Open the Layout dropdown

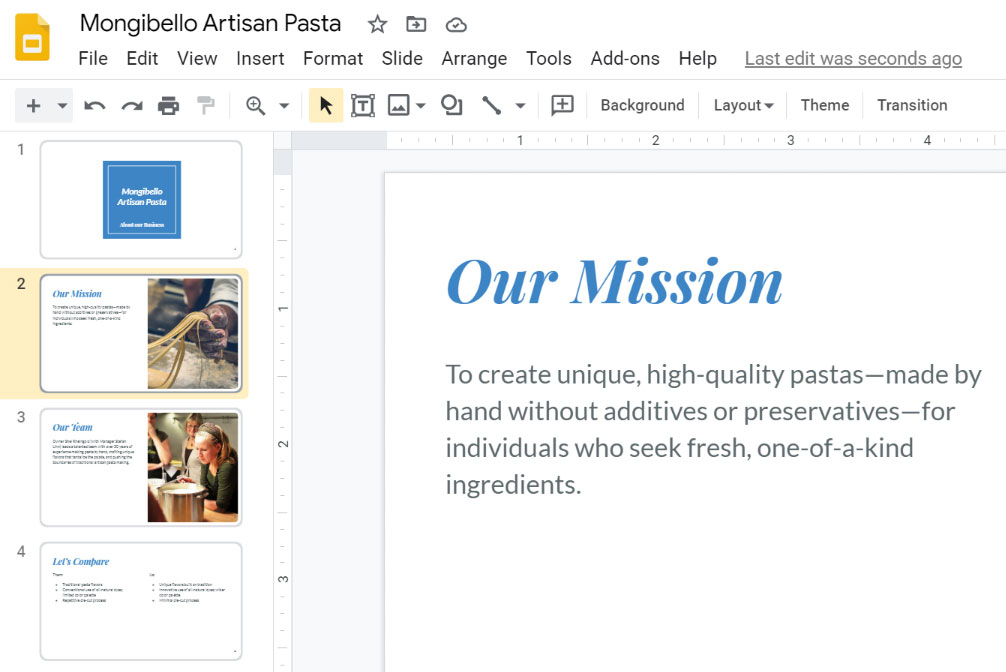coord(742,104)
